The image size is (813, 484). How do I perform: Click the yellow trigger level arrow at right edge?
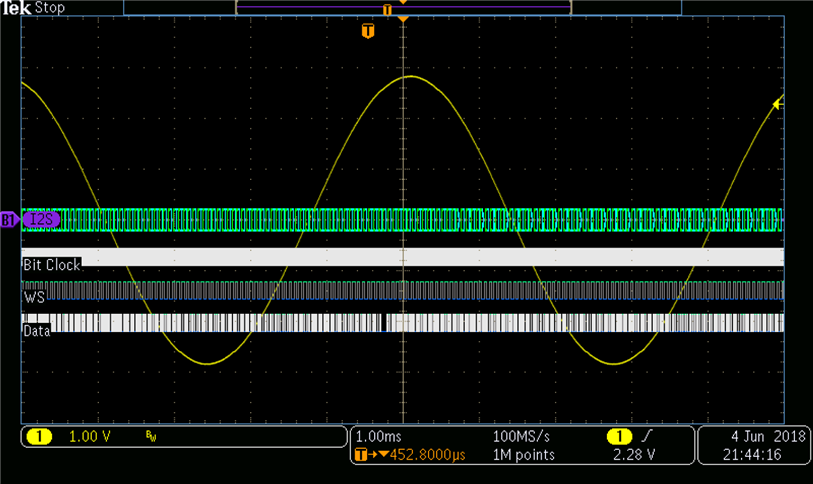[x=778, y=104]
